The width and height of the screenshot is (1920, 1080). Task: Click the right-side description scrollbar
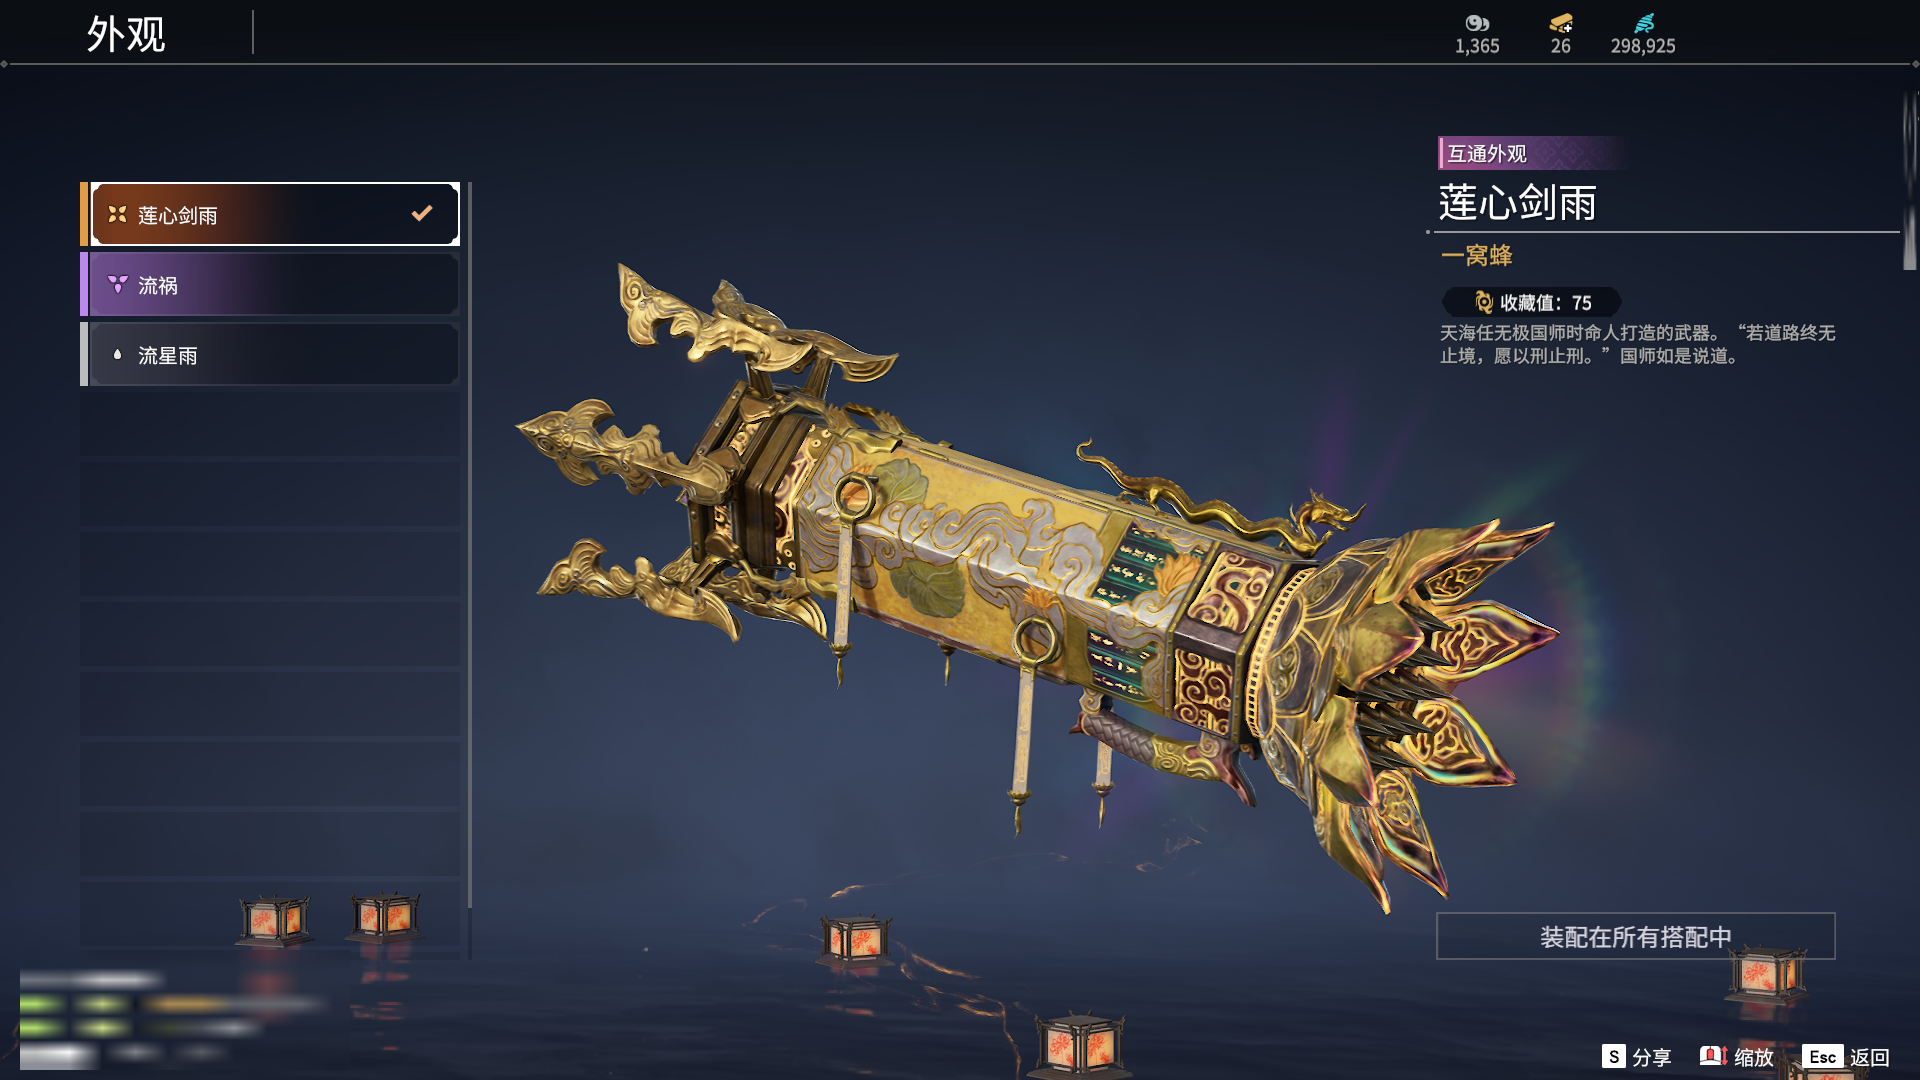pyautogui.click(x=1909, y=180)
